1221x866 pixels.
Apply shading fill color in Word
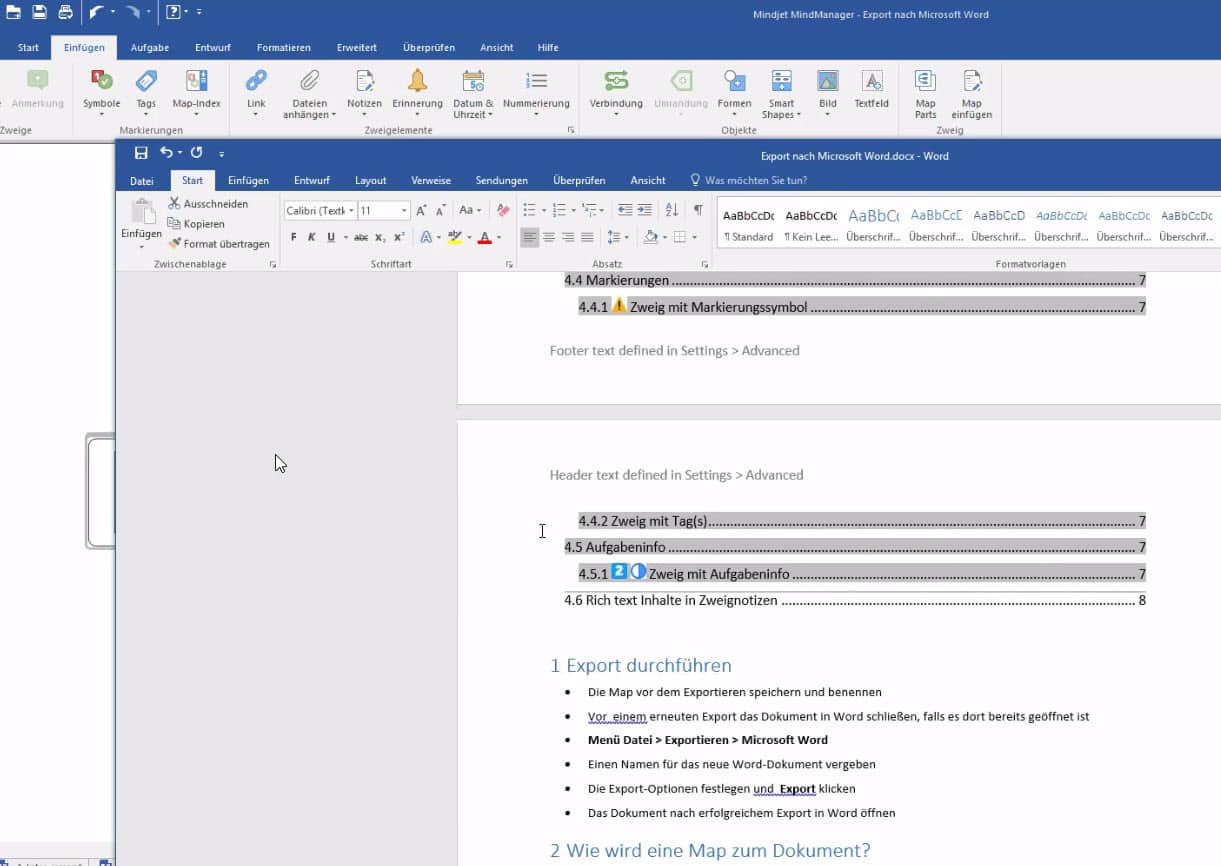click(650, 237)
